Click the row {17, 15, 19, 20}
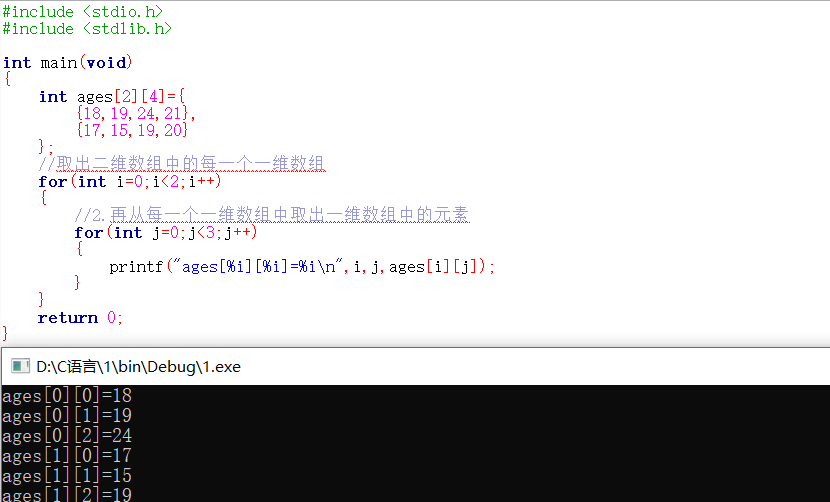Viewport: 830px width, 502px height. click(x=132, y=130)
